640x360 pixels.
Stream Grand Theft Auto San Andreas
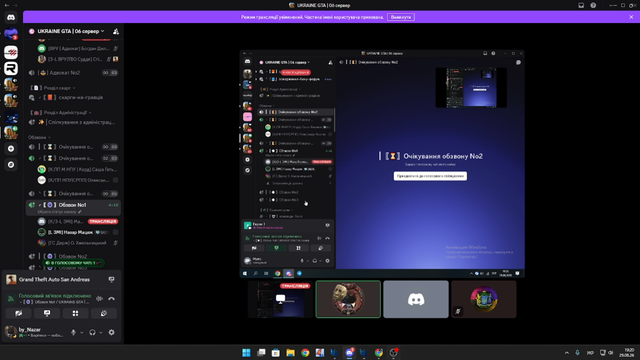coord(111,280)
